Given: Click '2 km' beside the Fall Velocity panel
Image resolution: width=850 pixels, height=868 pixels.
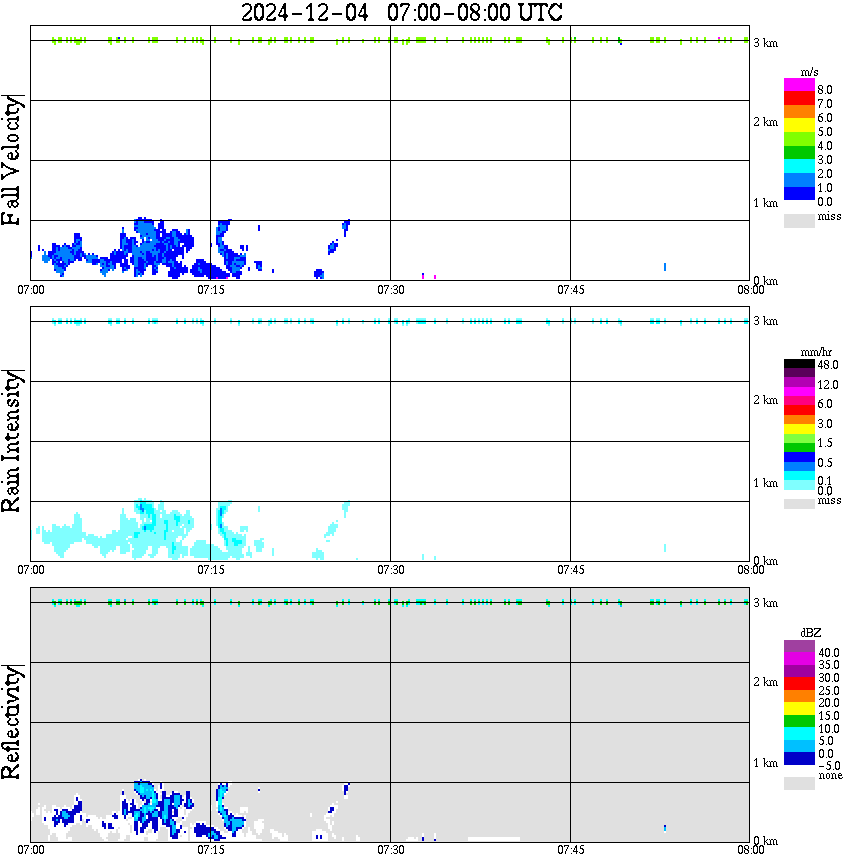Looking at the screenshot, I should click(x=766, y=122).
